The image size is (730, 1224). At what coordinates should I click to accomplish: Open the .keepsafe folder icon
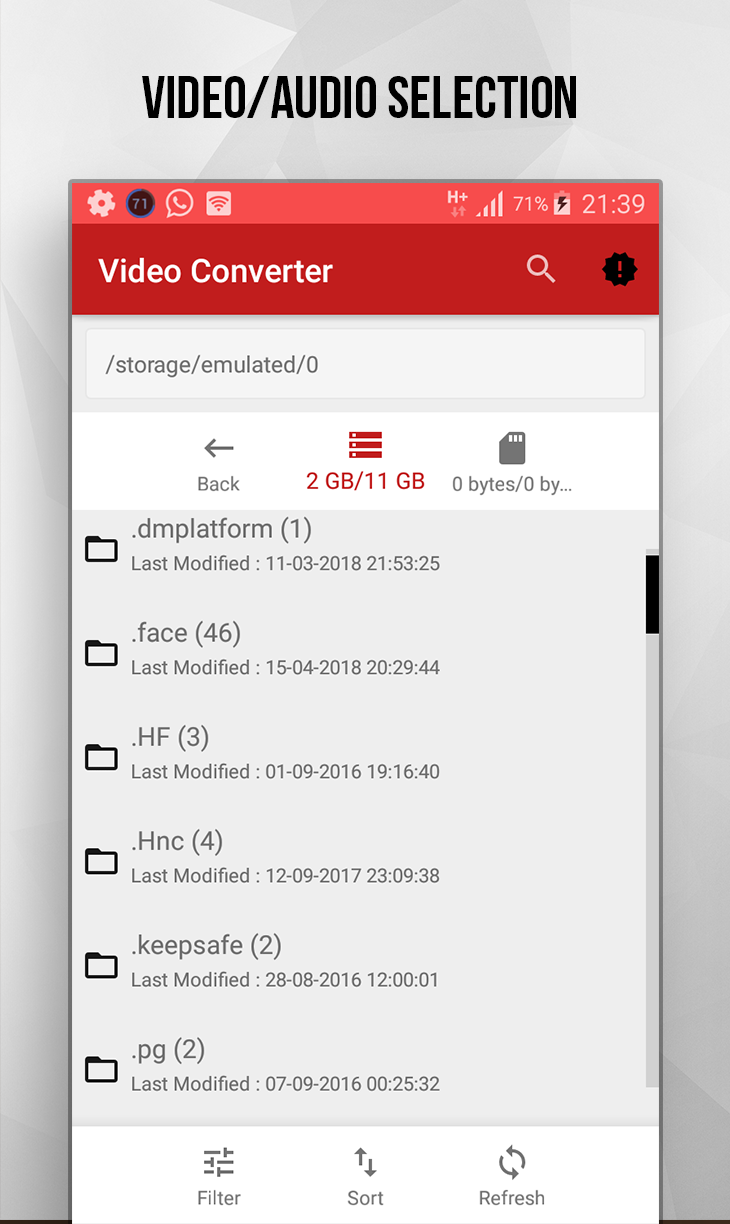coord(101,965)
